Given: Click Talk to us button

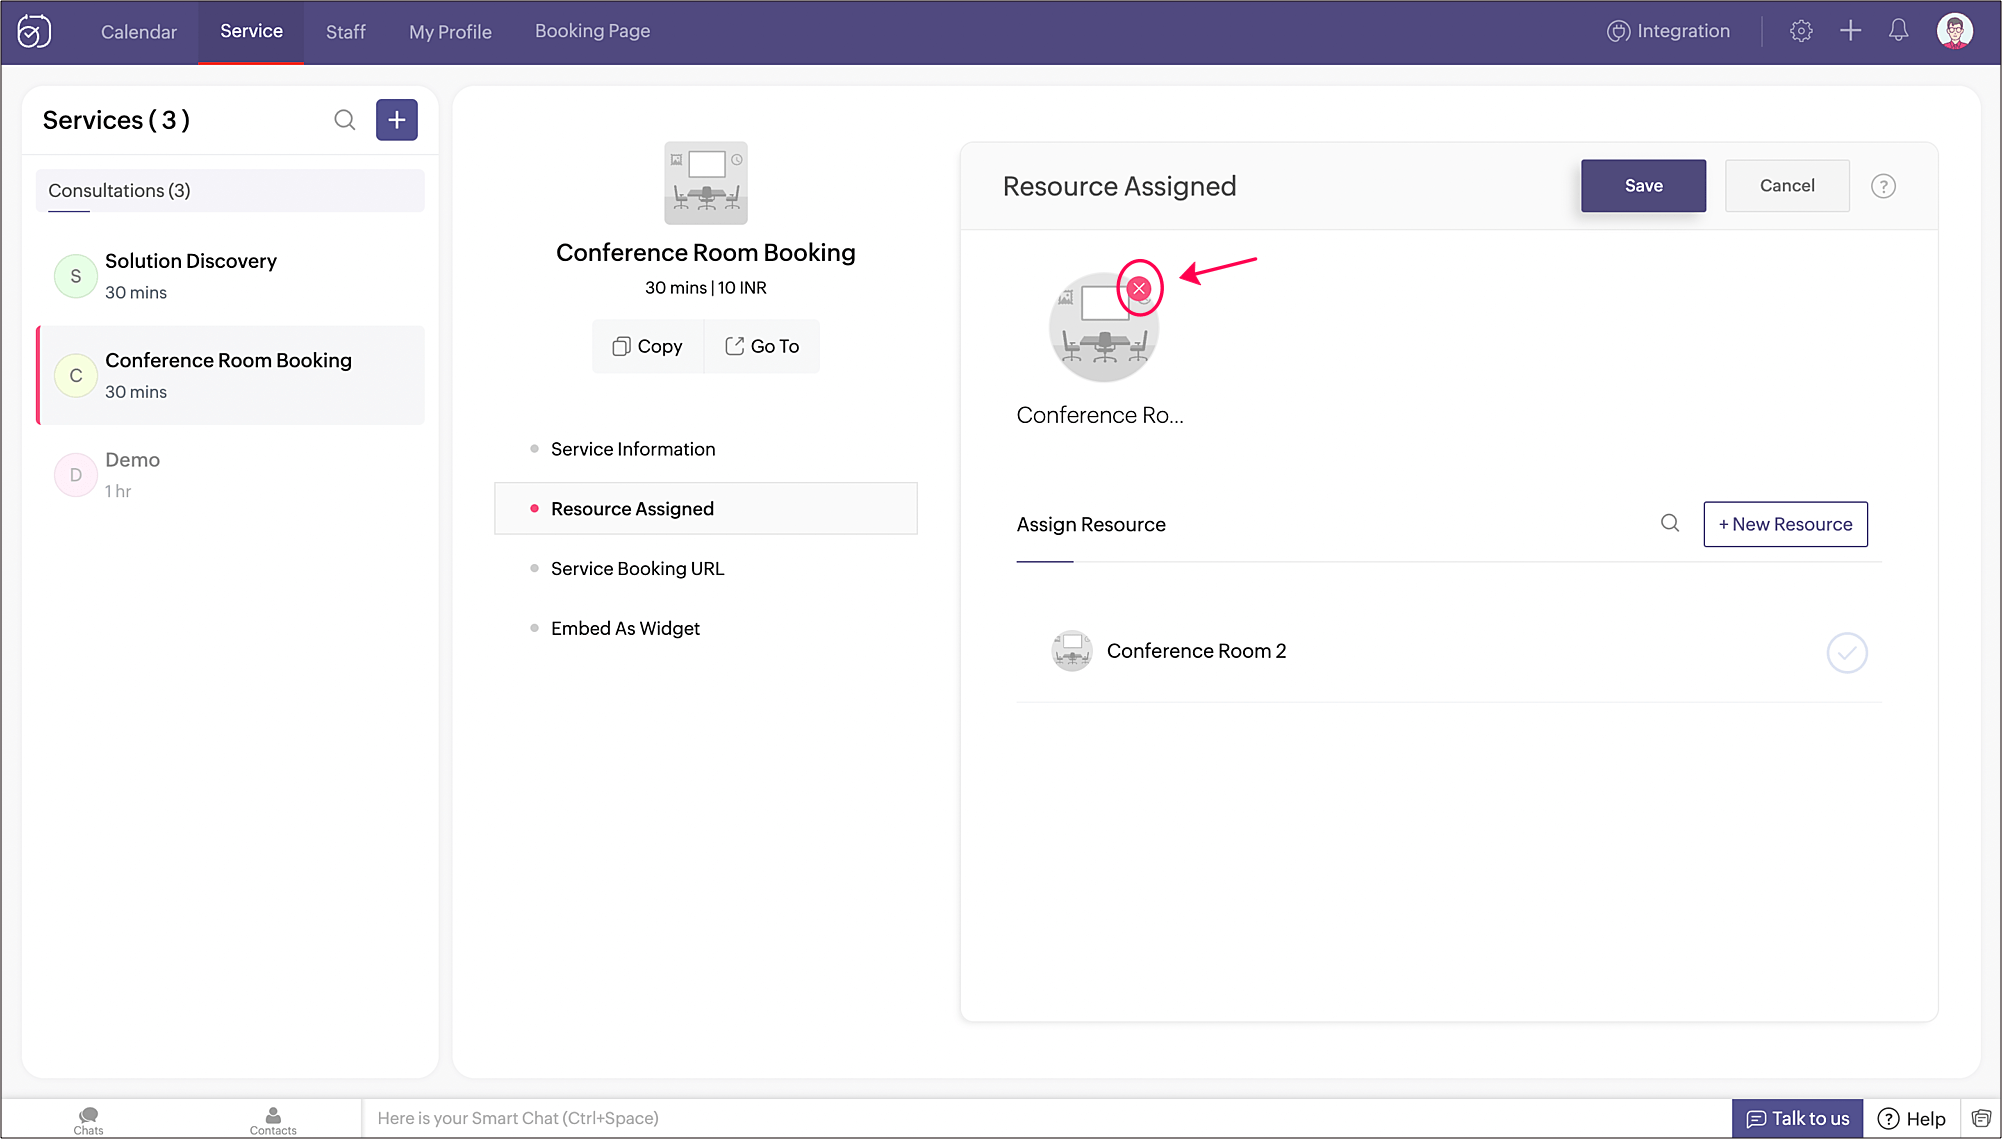Looking at the screenshot, I should pyautogui.click(x=1797, y=1119).
